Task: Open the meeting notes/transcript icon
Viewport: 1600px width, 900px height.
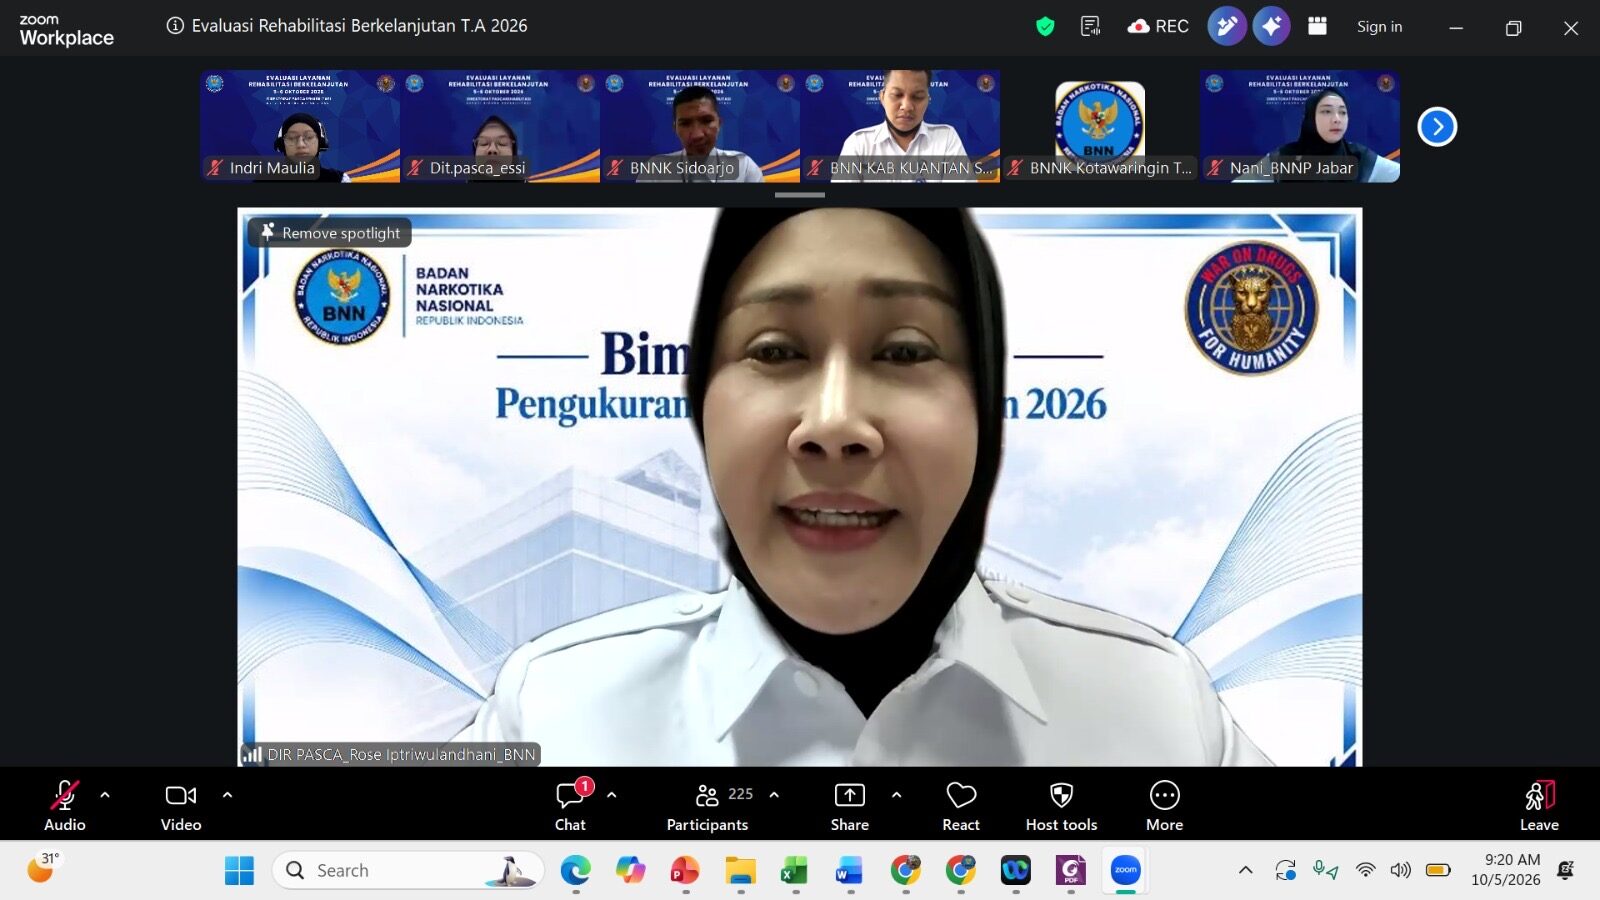Action: [x=1091, y=27]
